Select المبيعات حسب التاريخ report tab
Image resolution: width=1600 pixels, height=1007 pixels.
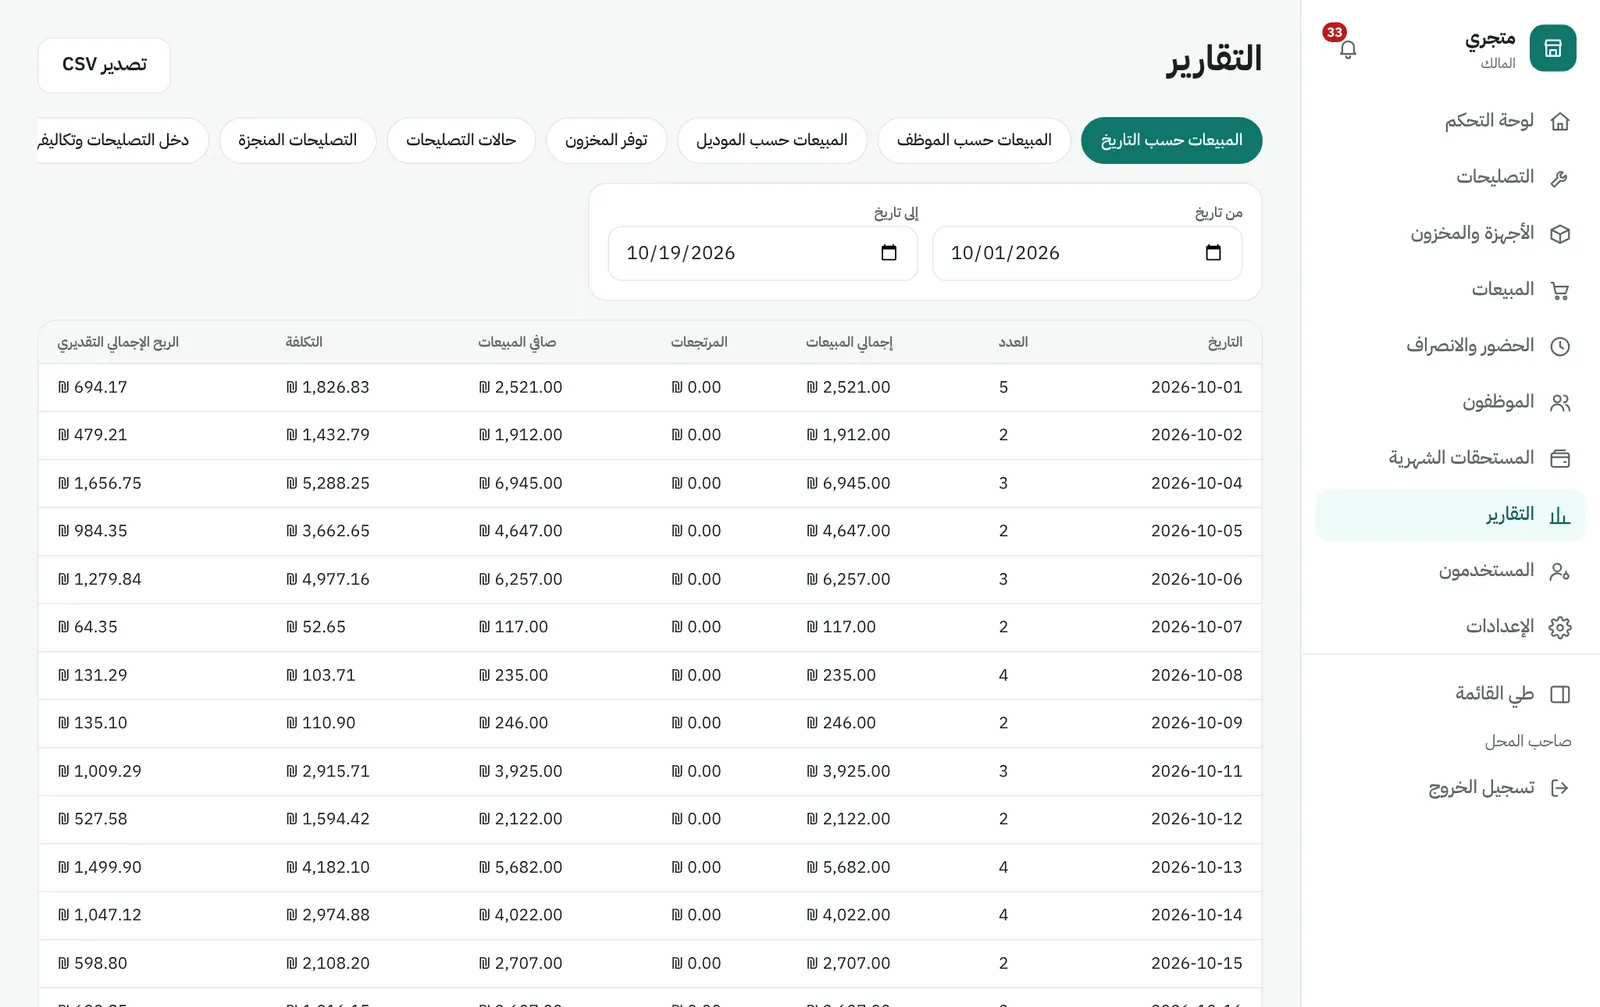(1171, 140)
